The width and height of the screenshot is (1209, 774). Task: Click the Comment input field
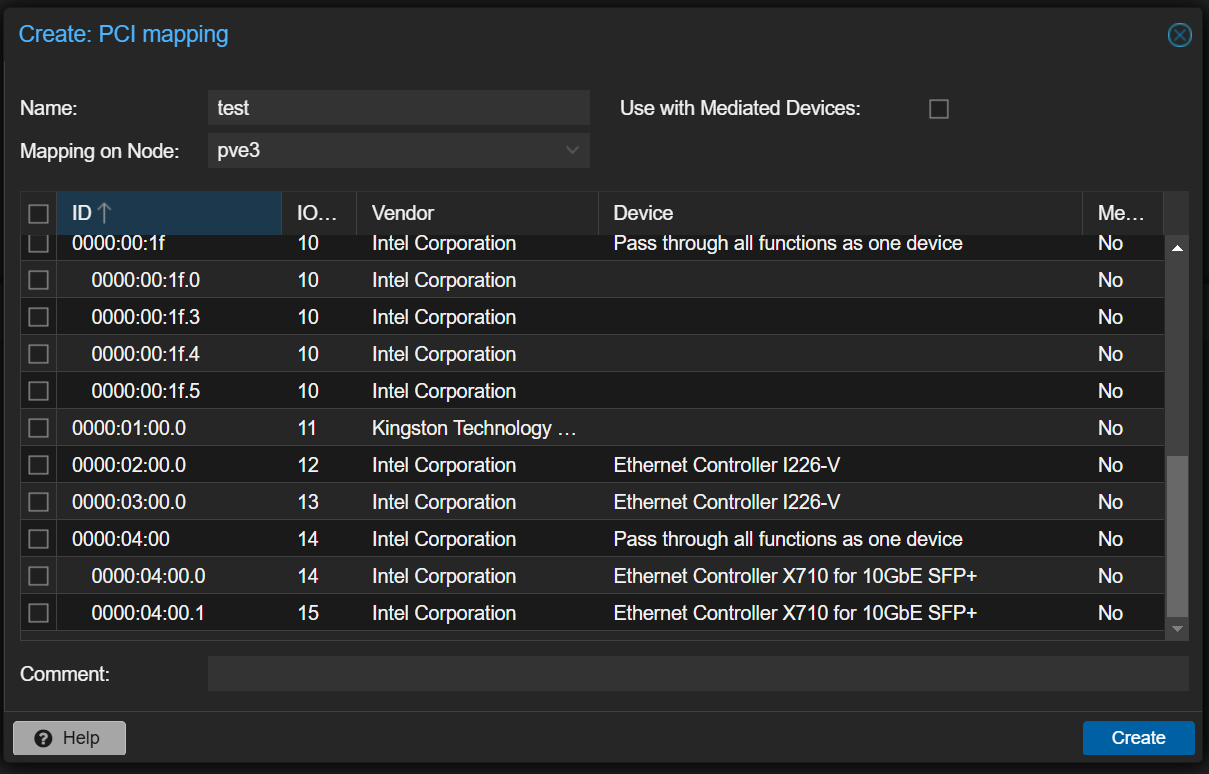(x=698, y=674)
